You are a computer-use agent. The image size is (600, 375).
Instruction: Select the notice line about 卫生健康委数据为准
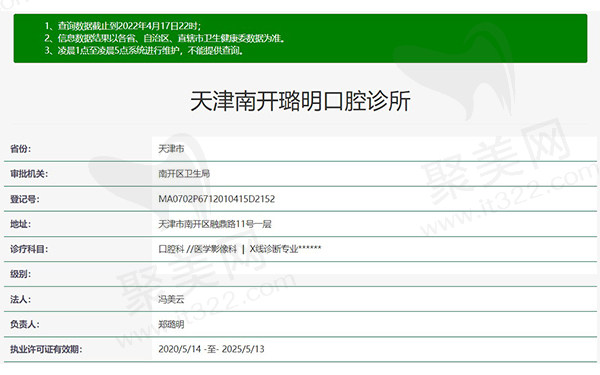[165, 38]
